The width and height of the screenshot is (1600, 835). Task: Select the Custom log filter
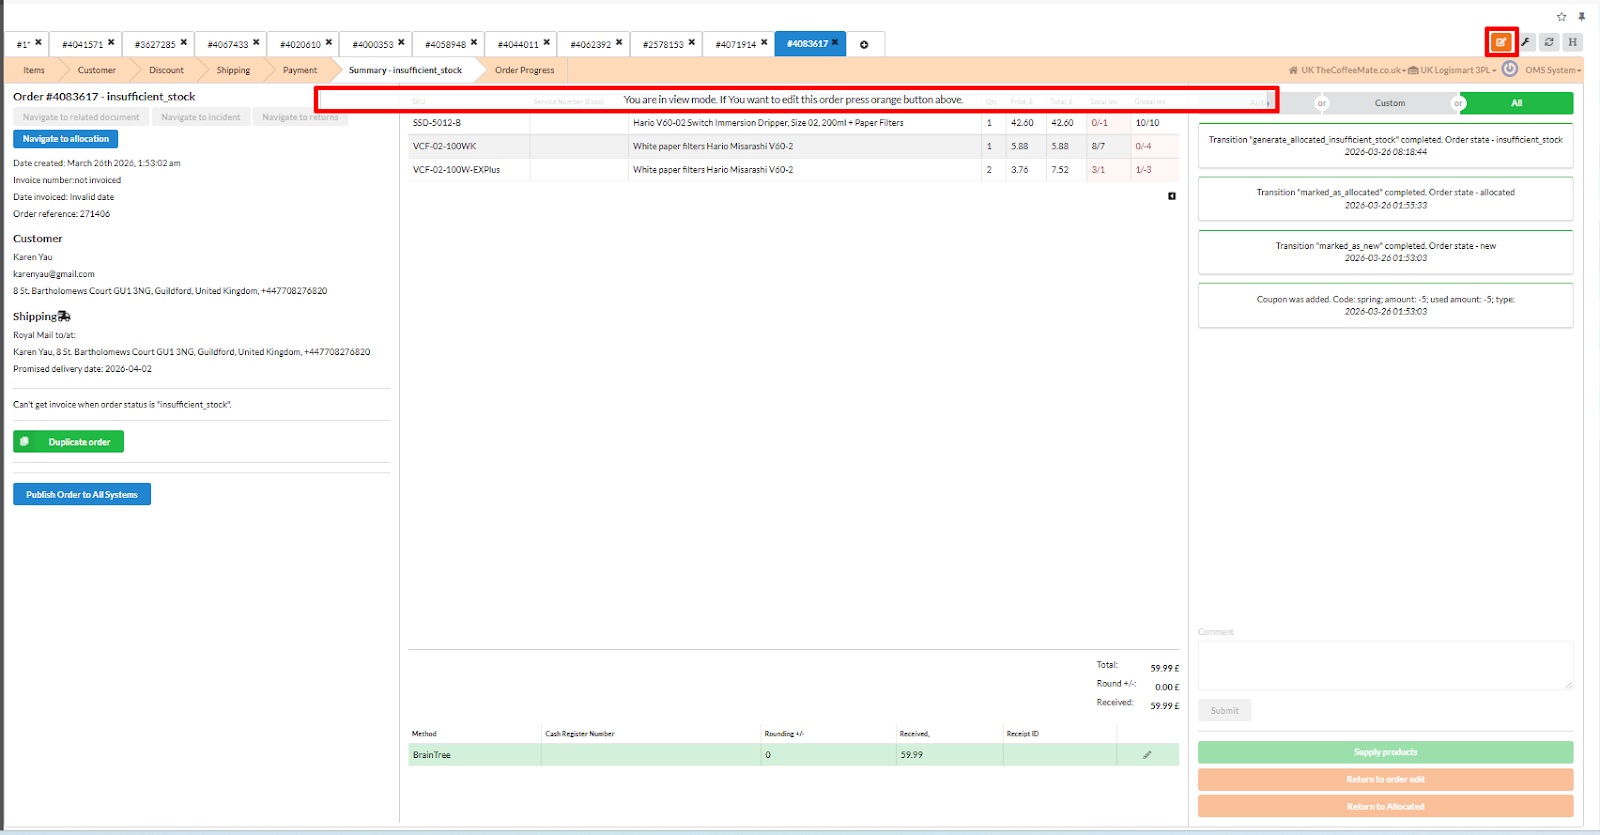[x=1389, y=103]
